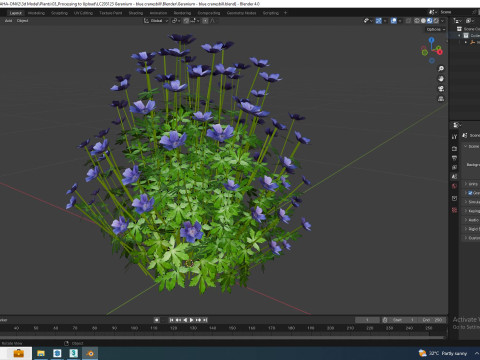Click the End frame field in timeline
The height and width of the screenshot is (360, 480).
pos(432,320)
